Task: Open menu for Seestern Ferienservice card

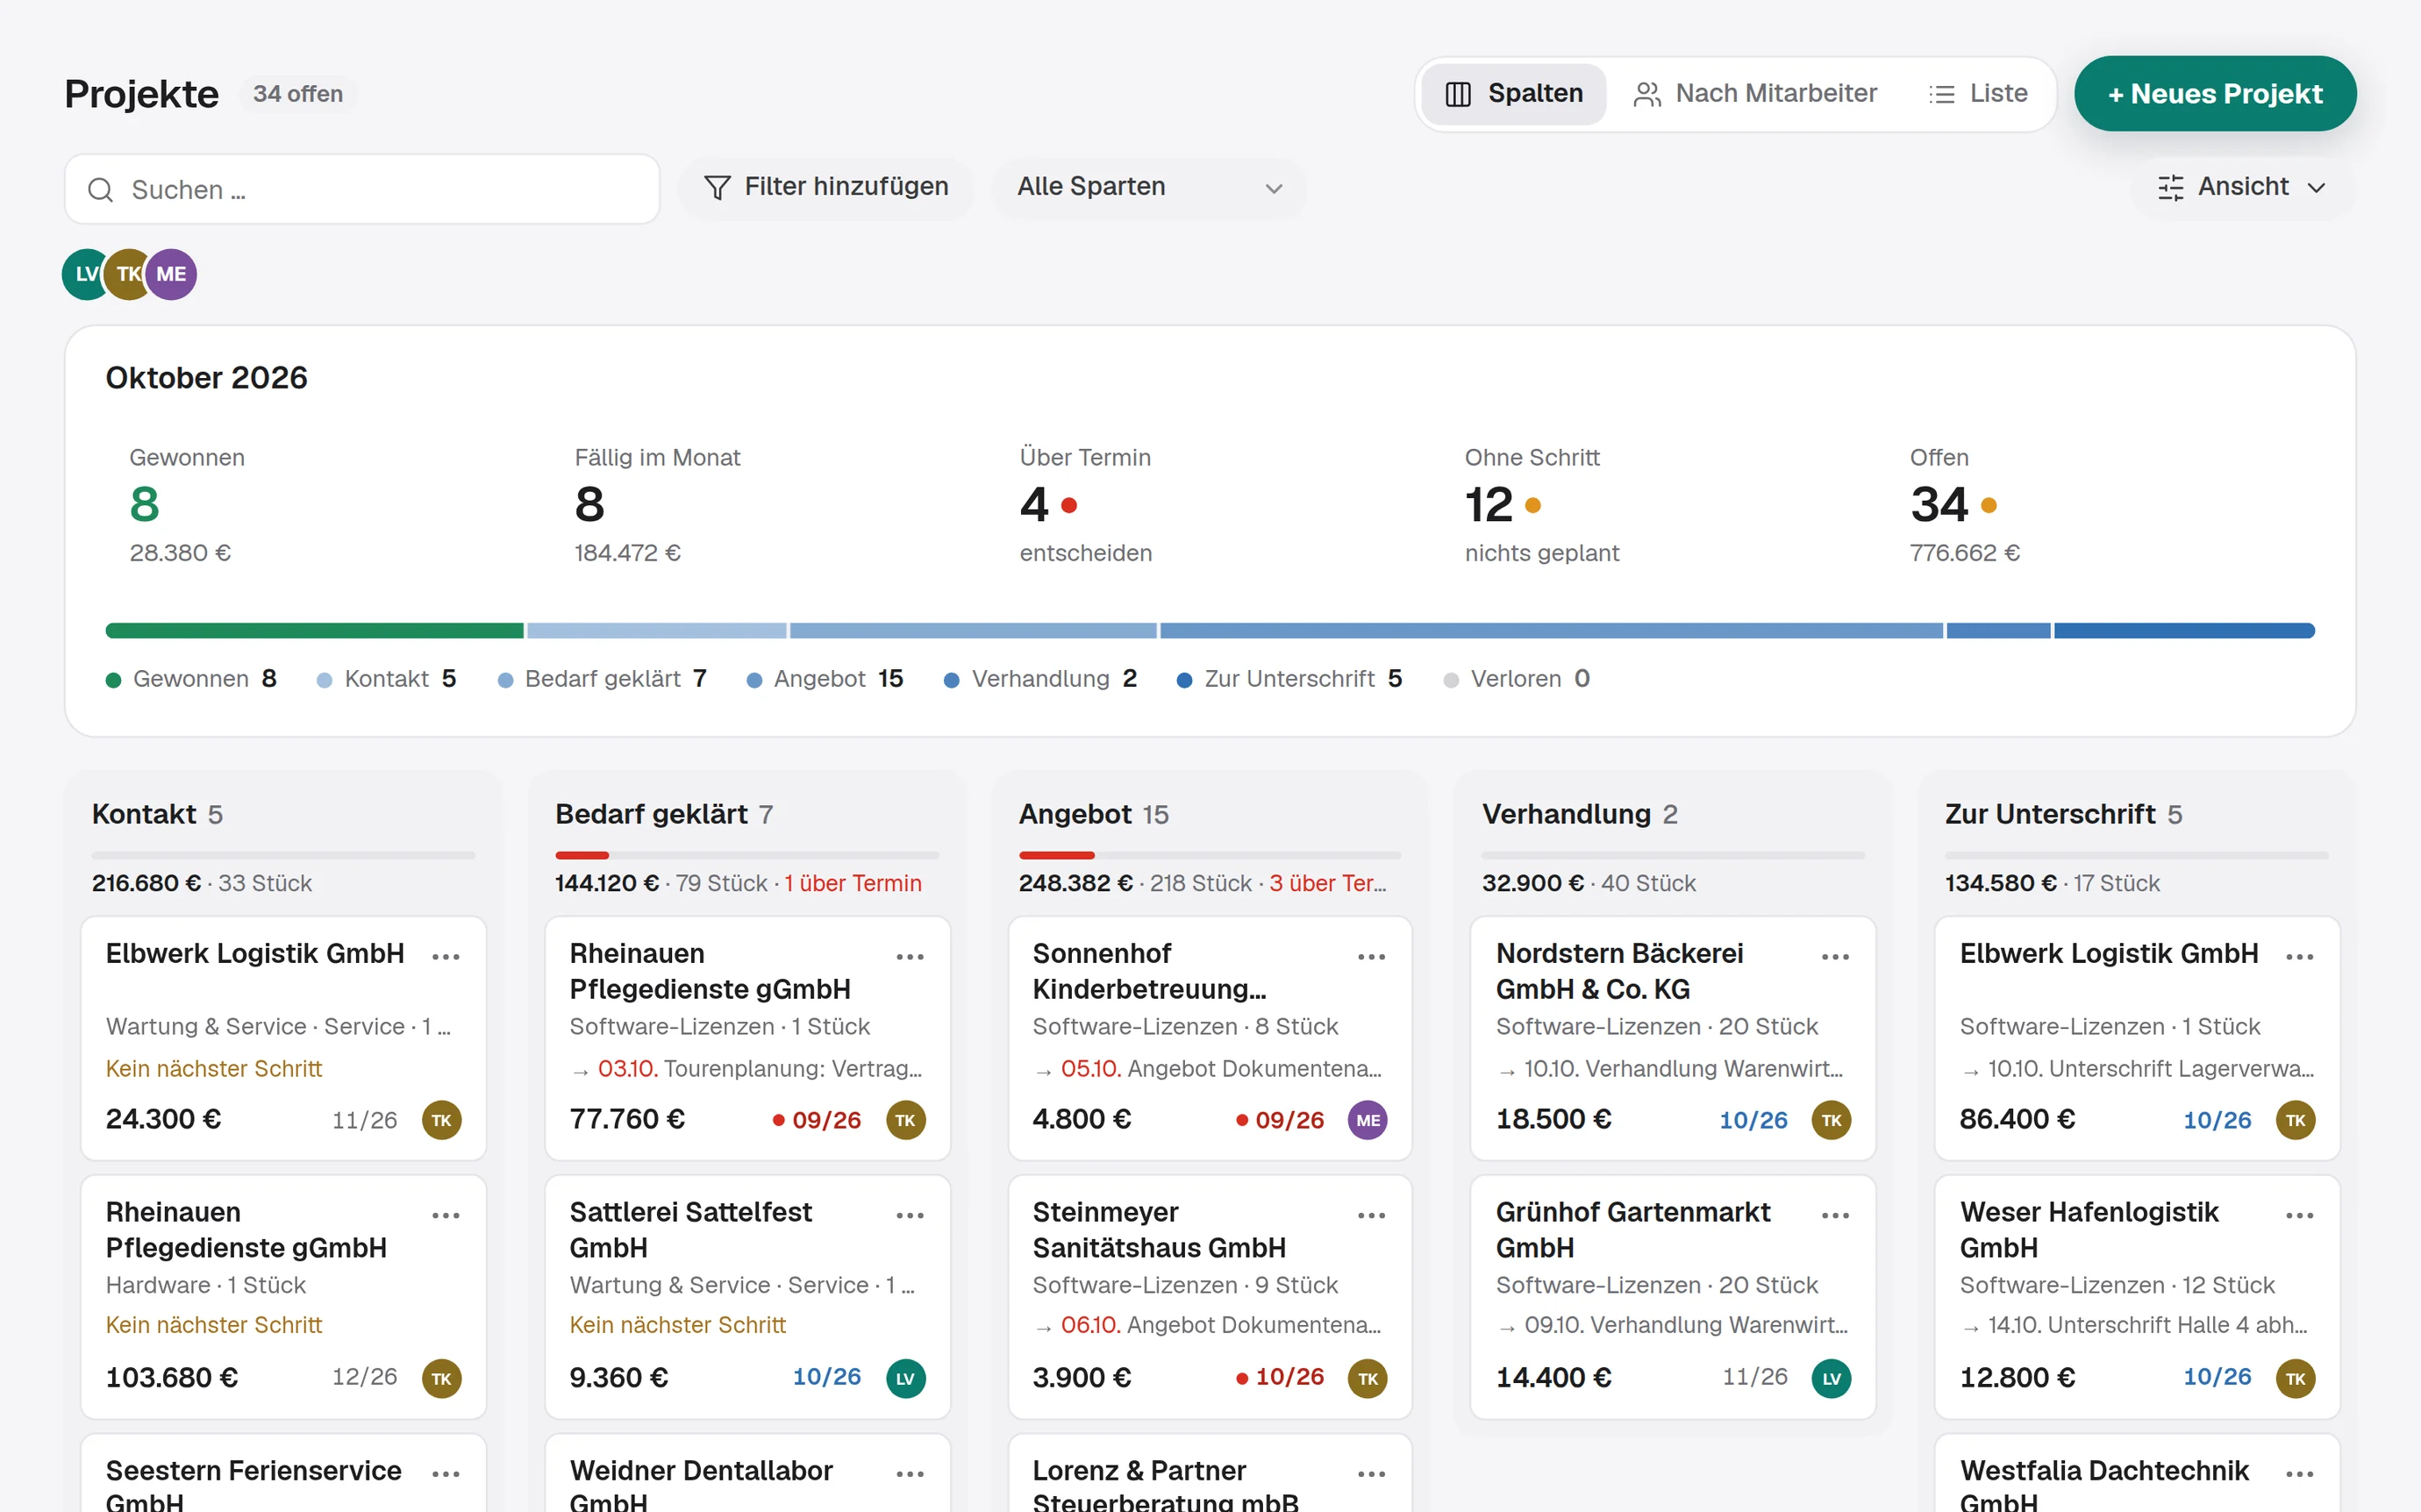Action: [x=446, y=1474]
